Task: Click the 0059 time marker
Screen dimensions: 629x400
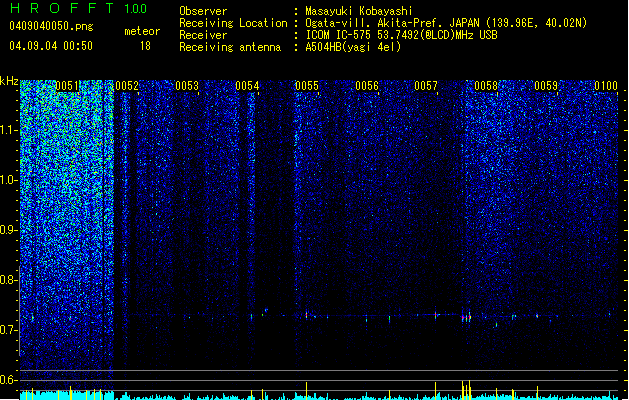Action: [x=546, y=86]
